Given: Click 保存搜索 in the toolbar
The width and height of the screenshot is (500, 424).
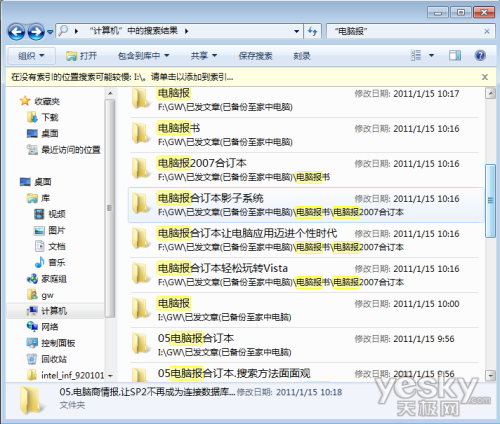Looking at the screenshot, I should pos(256,56).
